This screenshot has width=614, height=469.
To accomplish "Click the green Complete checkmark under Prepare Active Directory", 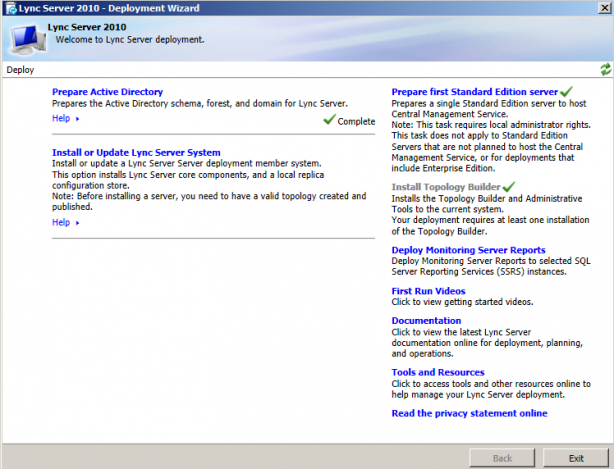I will pyautogui.click(x=329, y=120).
